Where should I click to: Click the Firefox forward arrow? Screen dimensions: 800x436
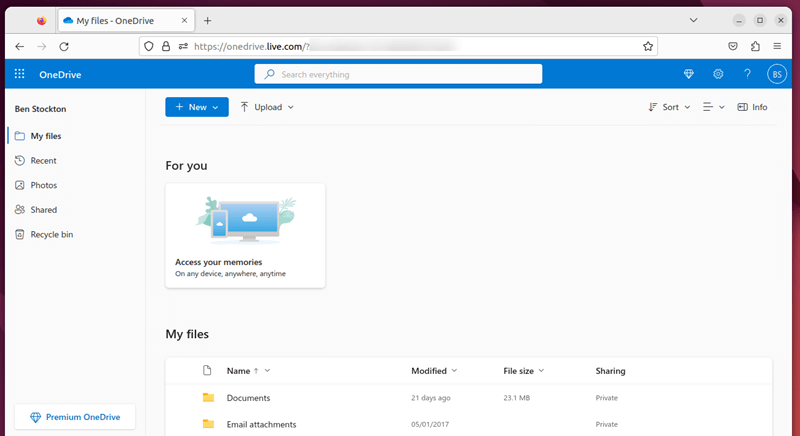(42, 46)
